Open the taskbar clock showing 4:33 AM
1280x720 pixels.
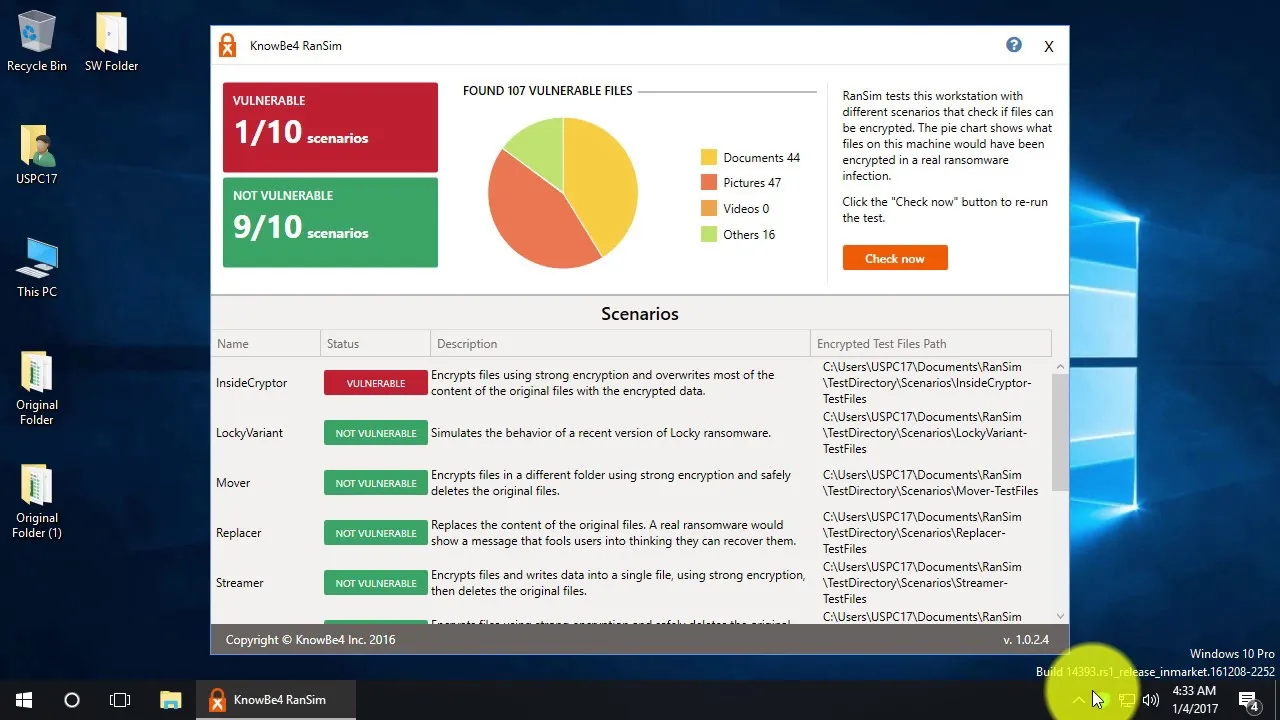tap(1195, 700)
